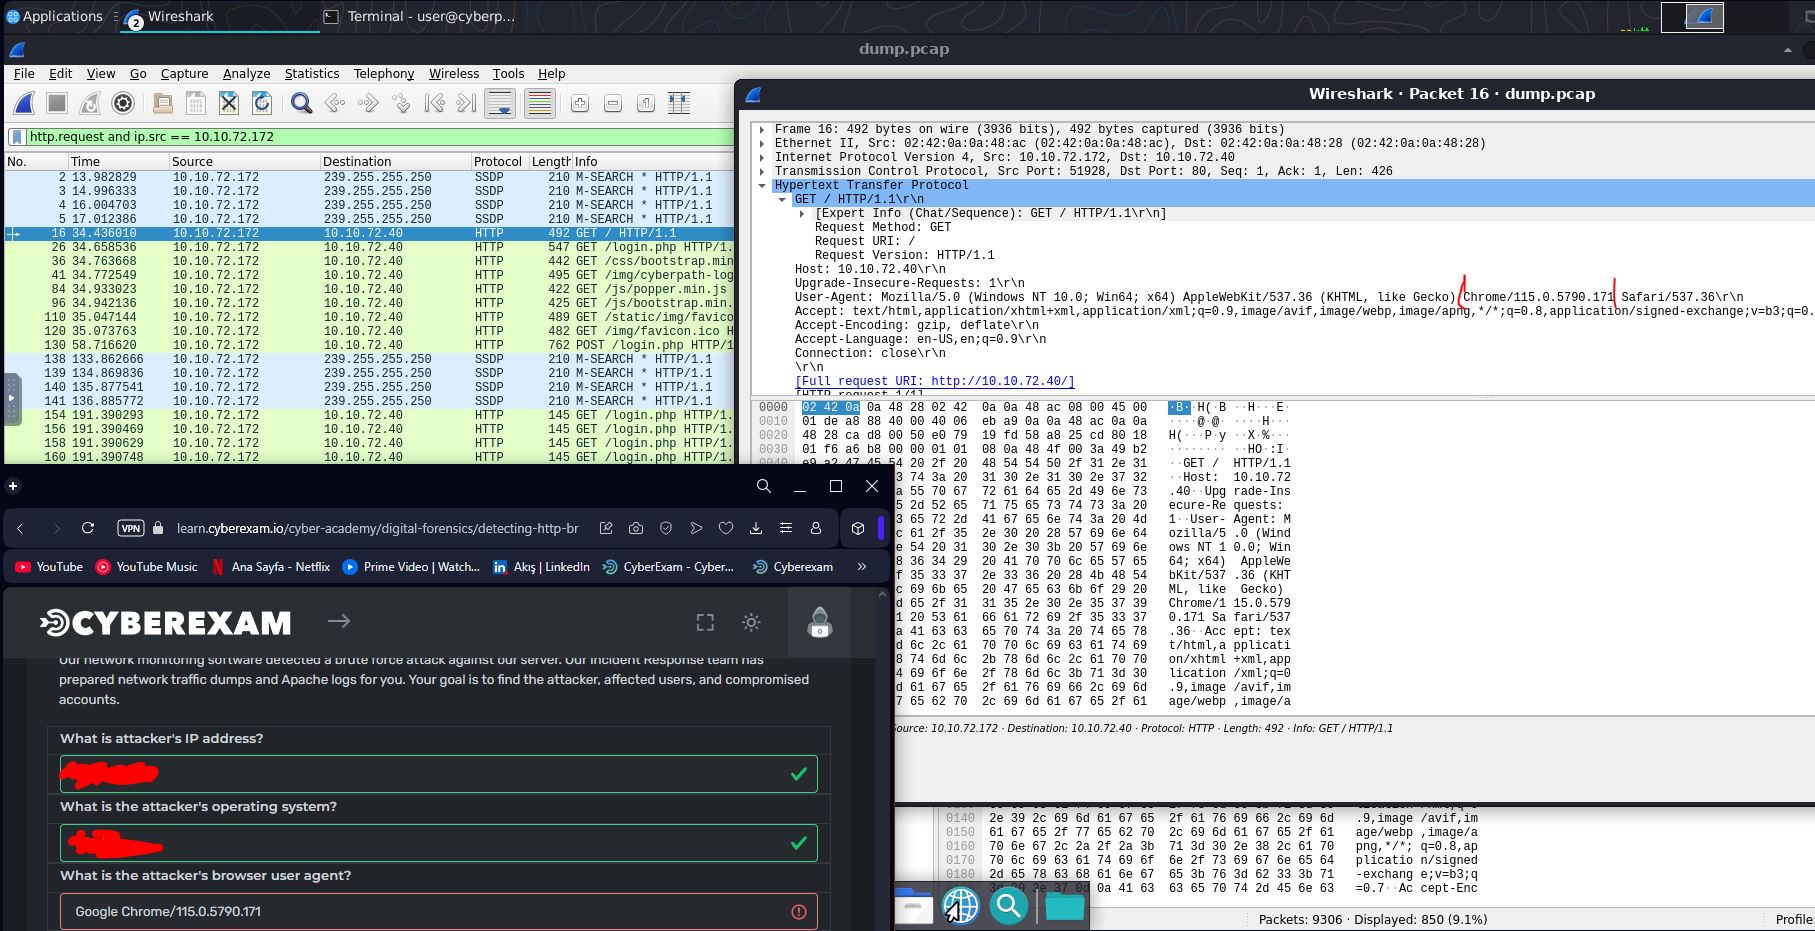Open the Telephony menu
Image resolution: width=1815 pixels, height=931 pixels.
tap(384, 74)
